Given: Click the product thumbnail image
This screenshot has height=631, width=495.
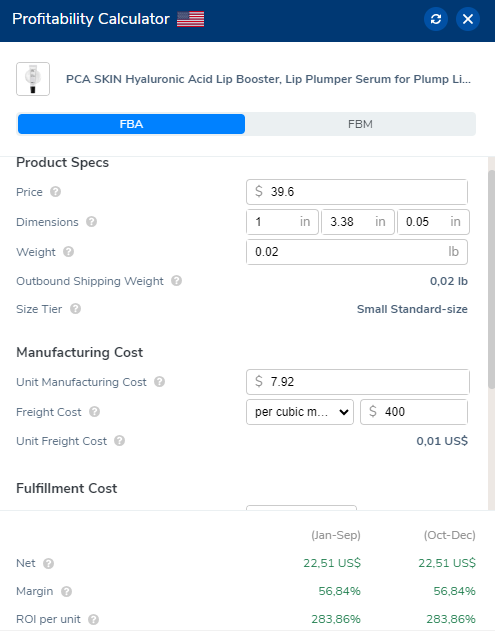Looking at the screenshot, I should tap(33, 79).
